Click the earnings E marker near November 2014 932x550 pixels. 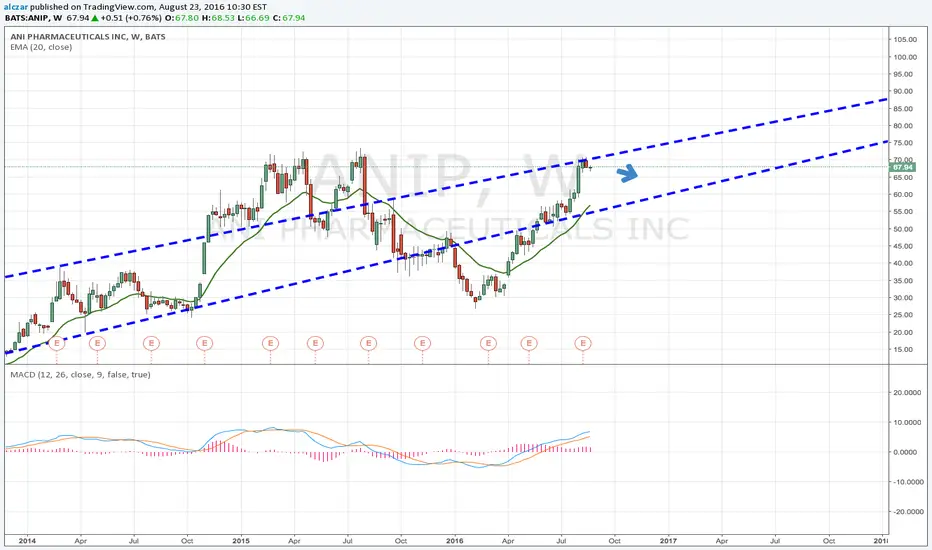(x=204, y=343)
